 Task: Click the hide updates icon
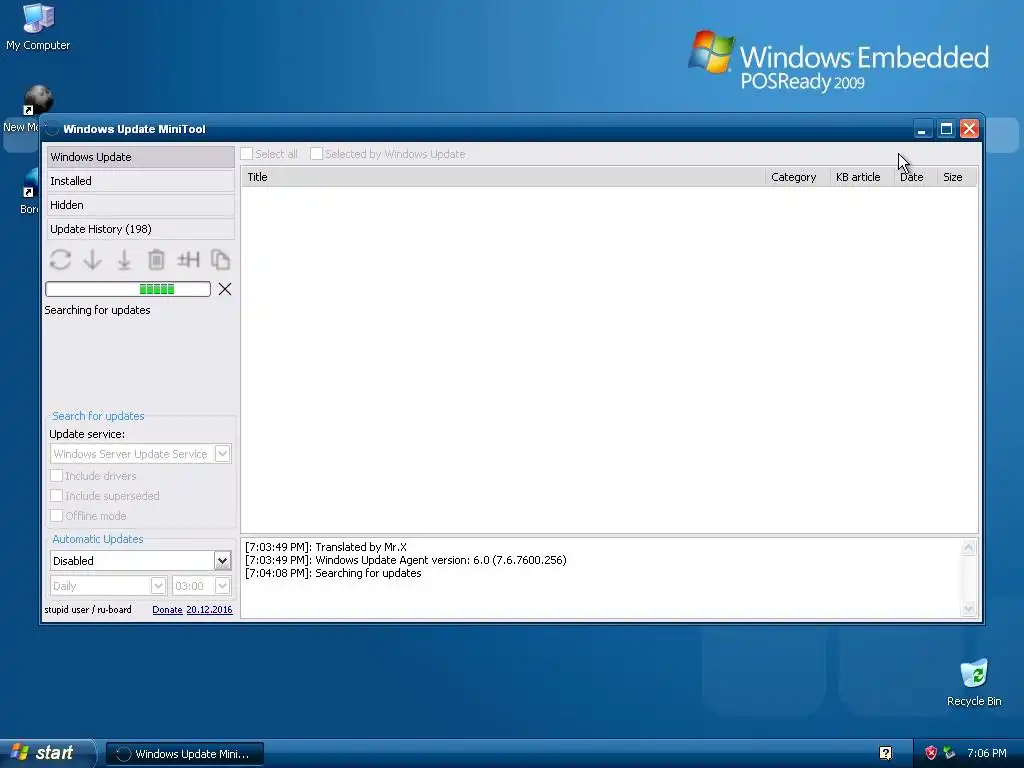click(188, 260)
